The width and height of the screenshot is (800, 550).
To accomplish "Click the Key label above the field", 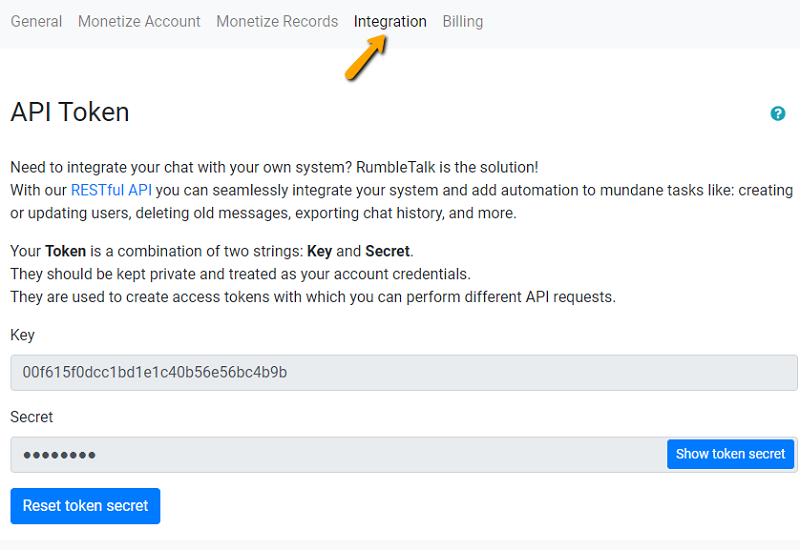I will [x=22, y=335].
